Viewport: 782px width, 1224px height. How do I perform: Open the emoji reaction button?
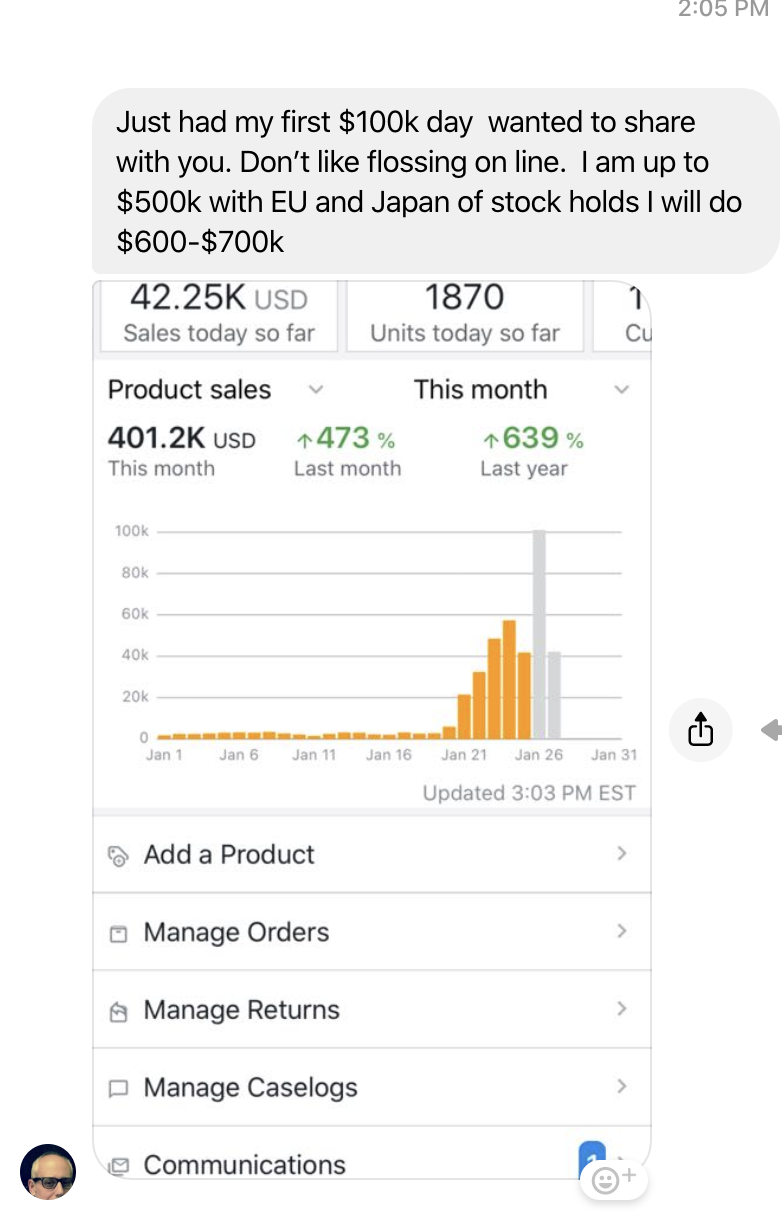point(613,1180)
